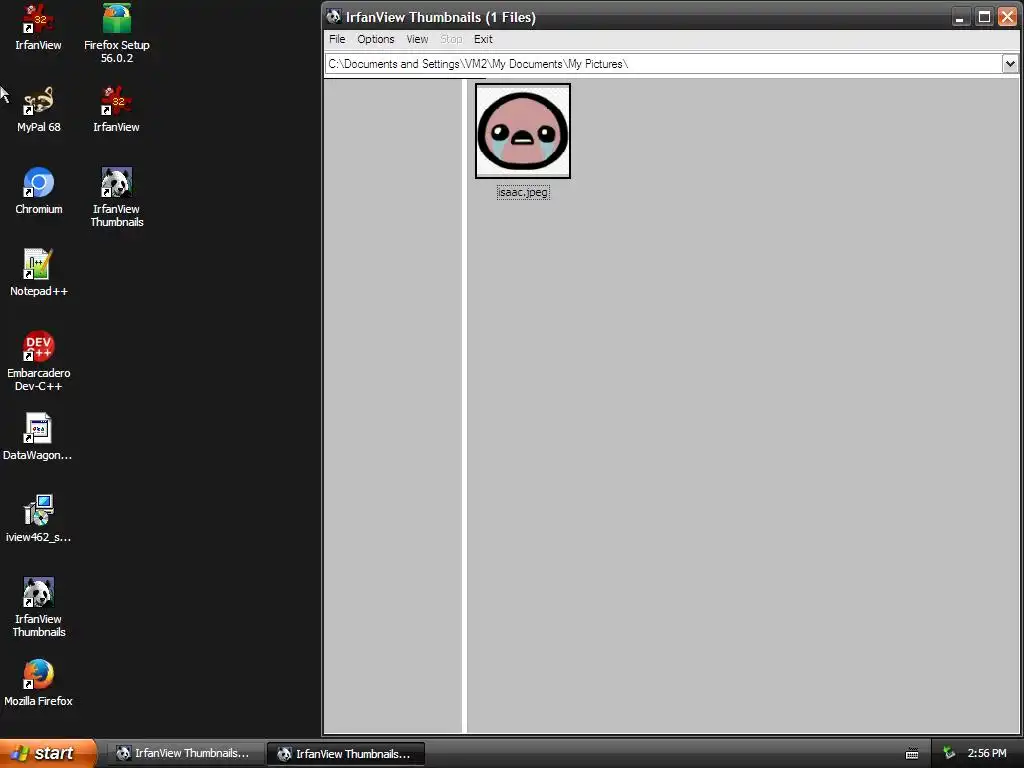Select the isaac.jpeg thumbnail image
The height and width of the screenshot is (768, 1024).
523,131
